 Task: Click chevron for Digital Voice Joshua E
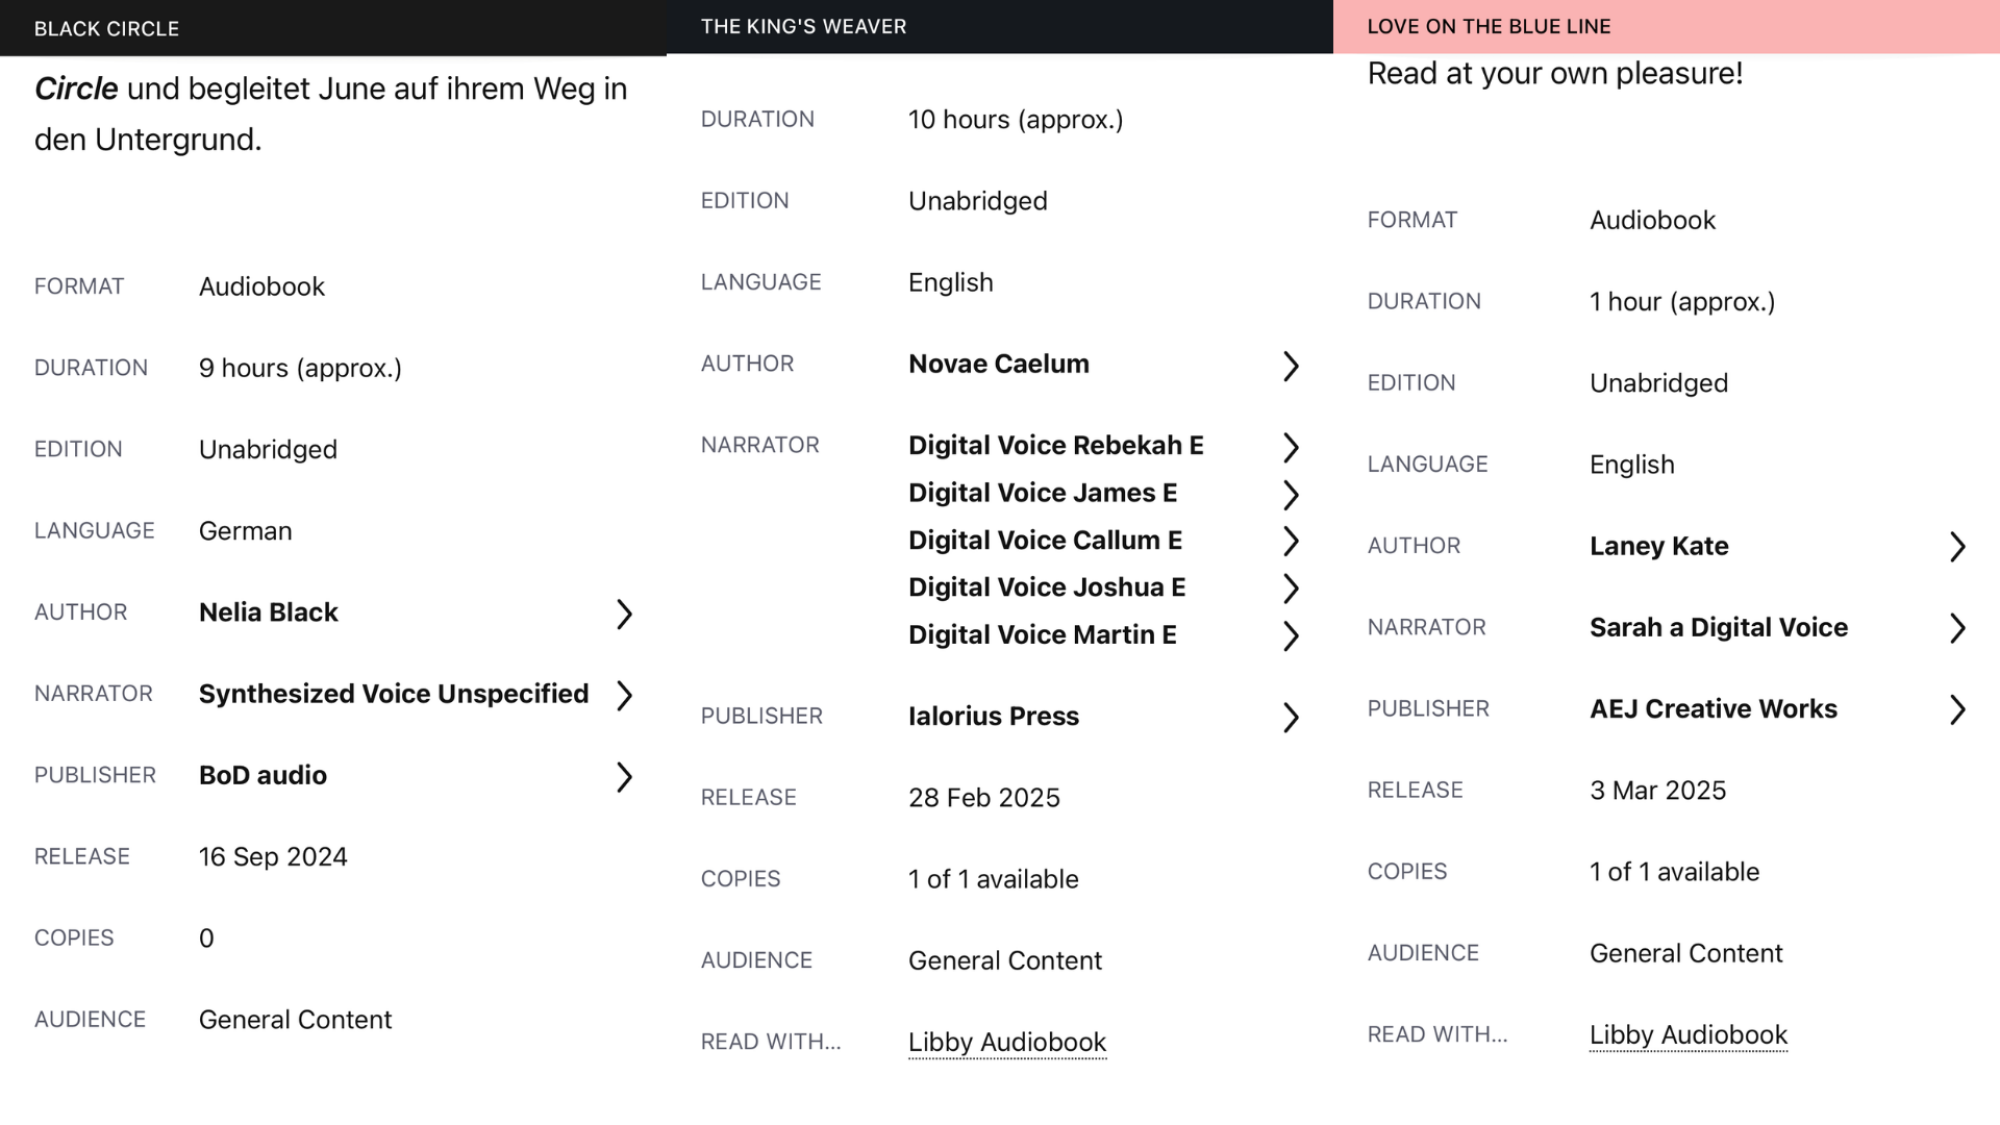tap(1291, 589)
